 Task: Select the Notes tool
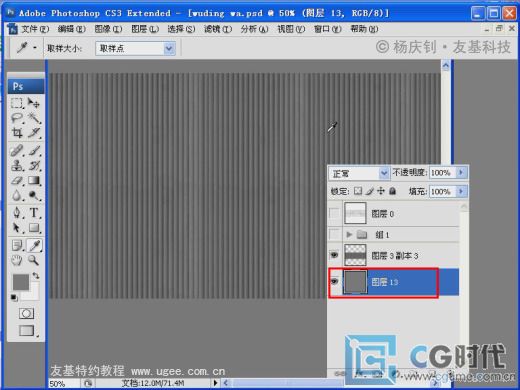[x=17, y=245]
